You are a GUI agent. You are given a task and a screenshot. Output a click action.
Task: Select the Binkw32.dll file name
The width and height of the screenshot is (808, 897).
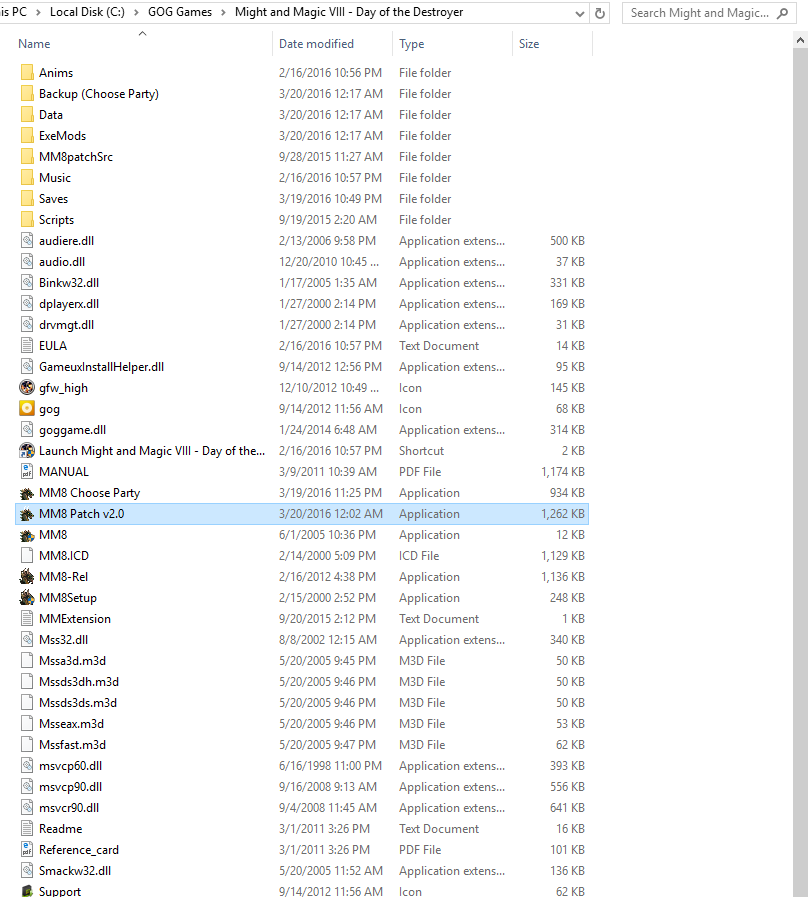(x=69, y=283)
